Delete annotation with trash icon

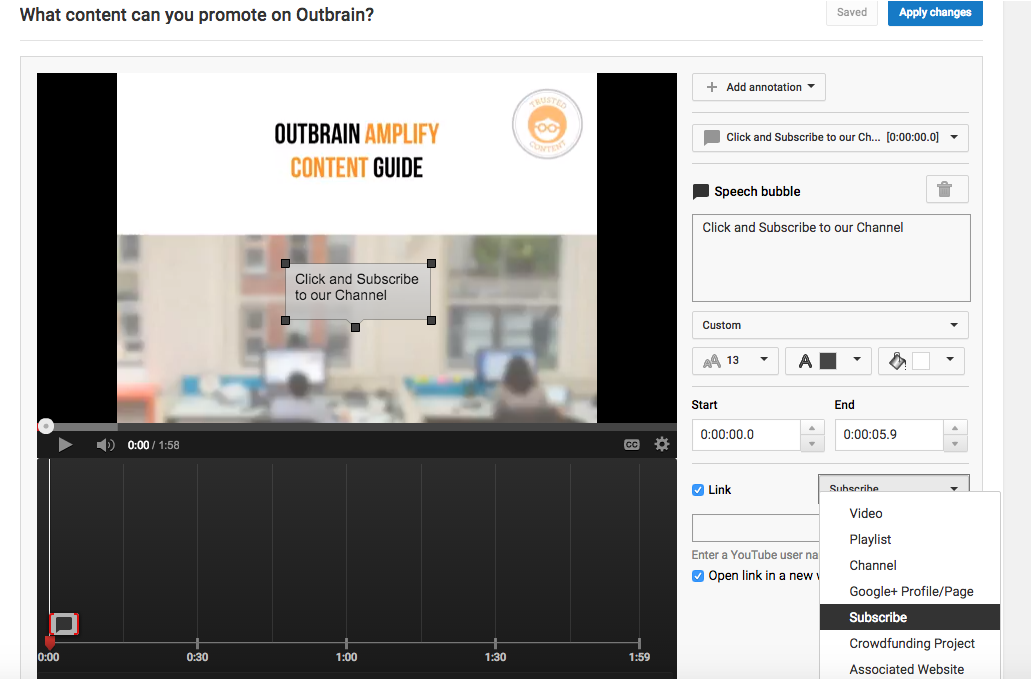(x=946, y=189)
